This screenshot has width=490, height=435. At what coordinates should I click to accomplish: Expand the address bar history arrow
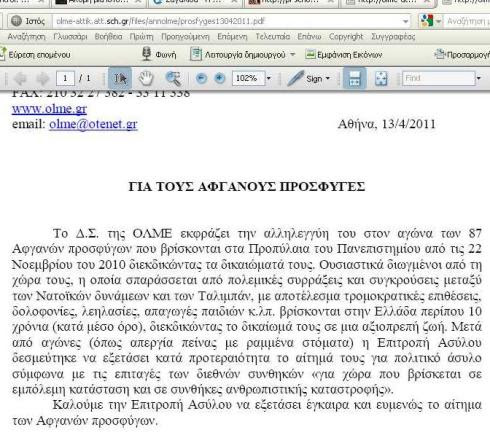tap(405, 22)
